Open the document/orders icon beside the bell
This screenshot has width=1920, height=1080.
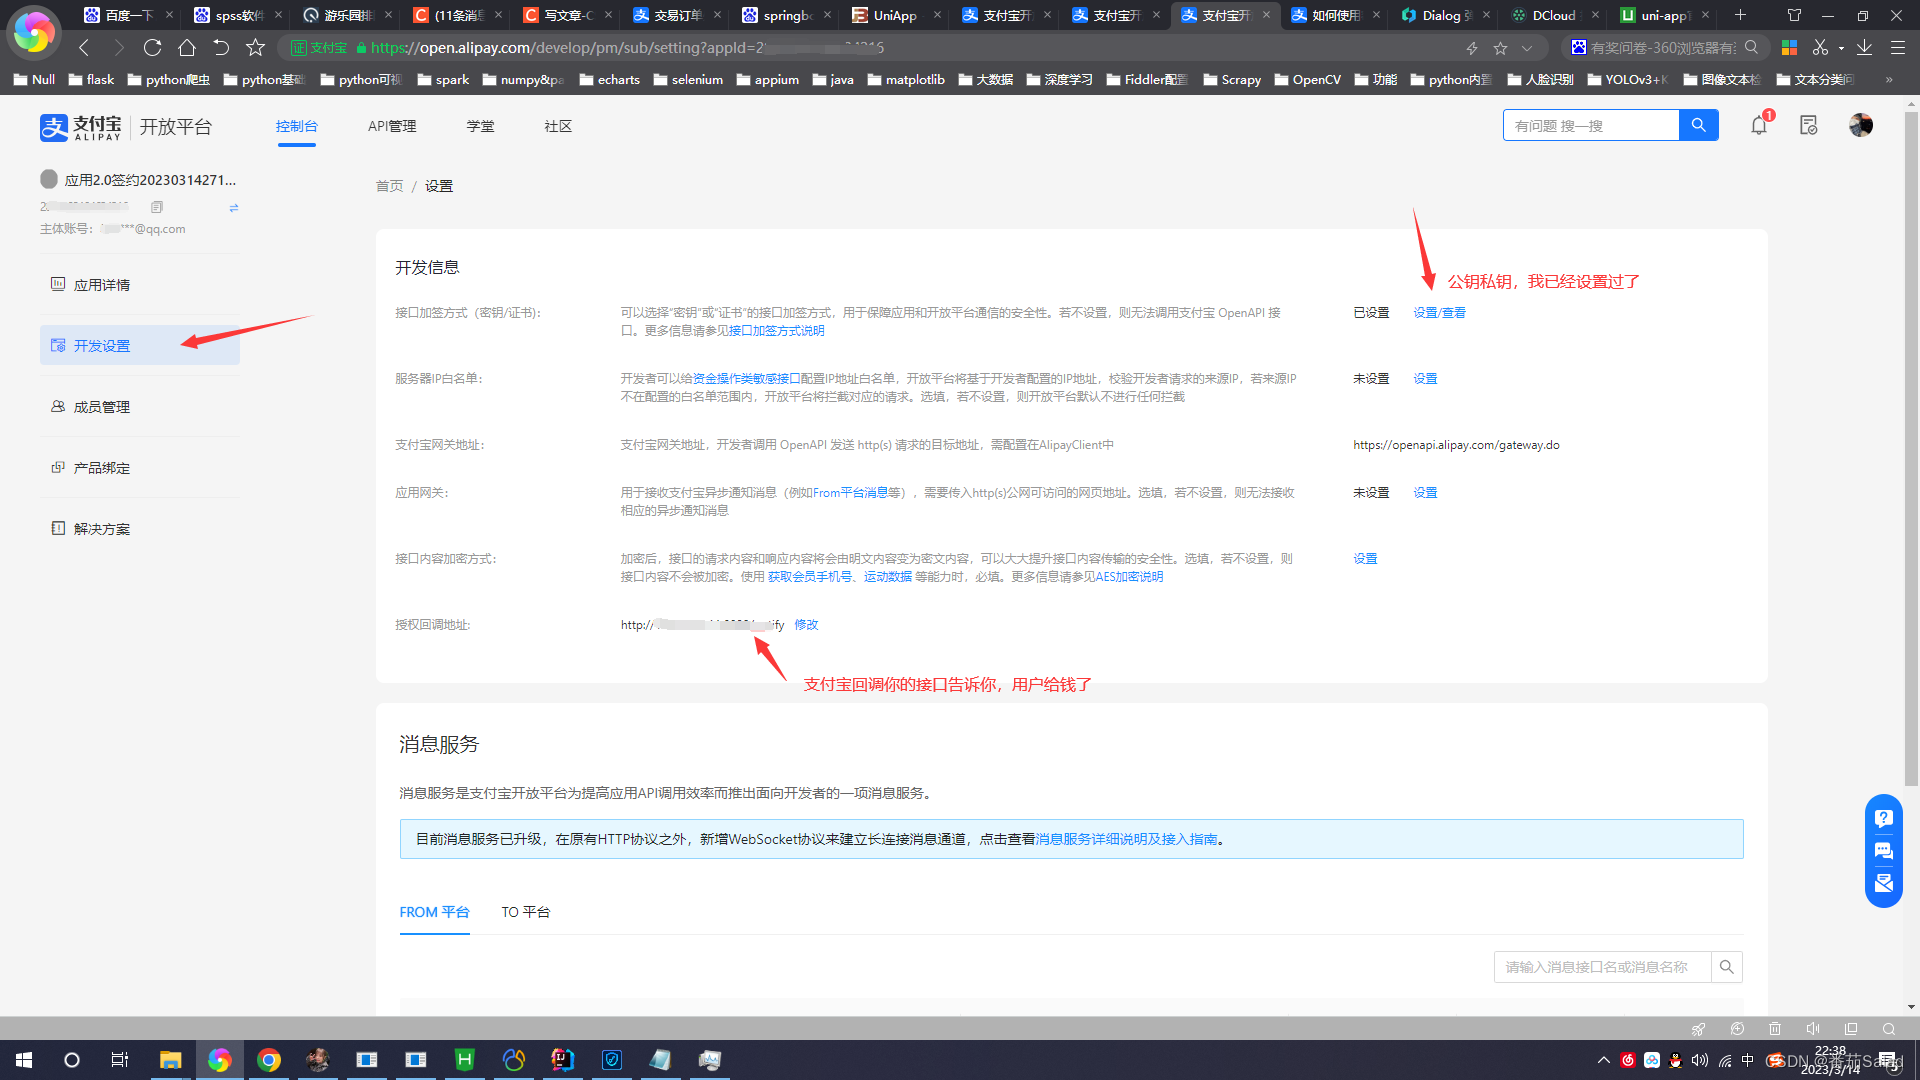pyautogui.click(x=1808, y=126)
